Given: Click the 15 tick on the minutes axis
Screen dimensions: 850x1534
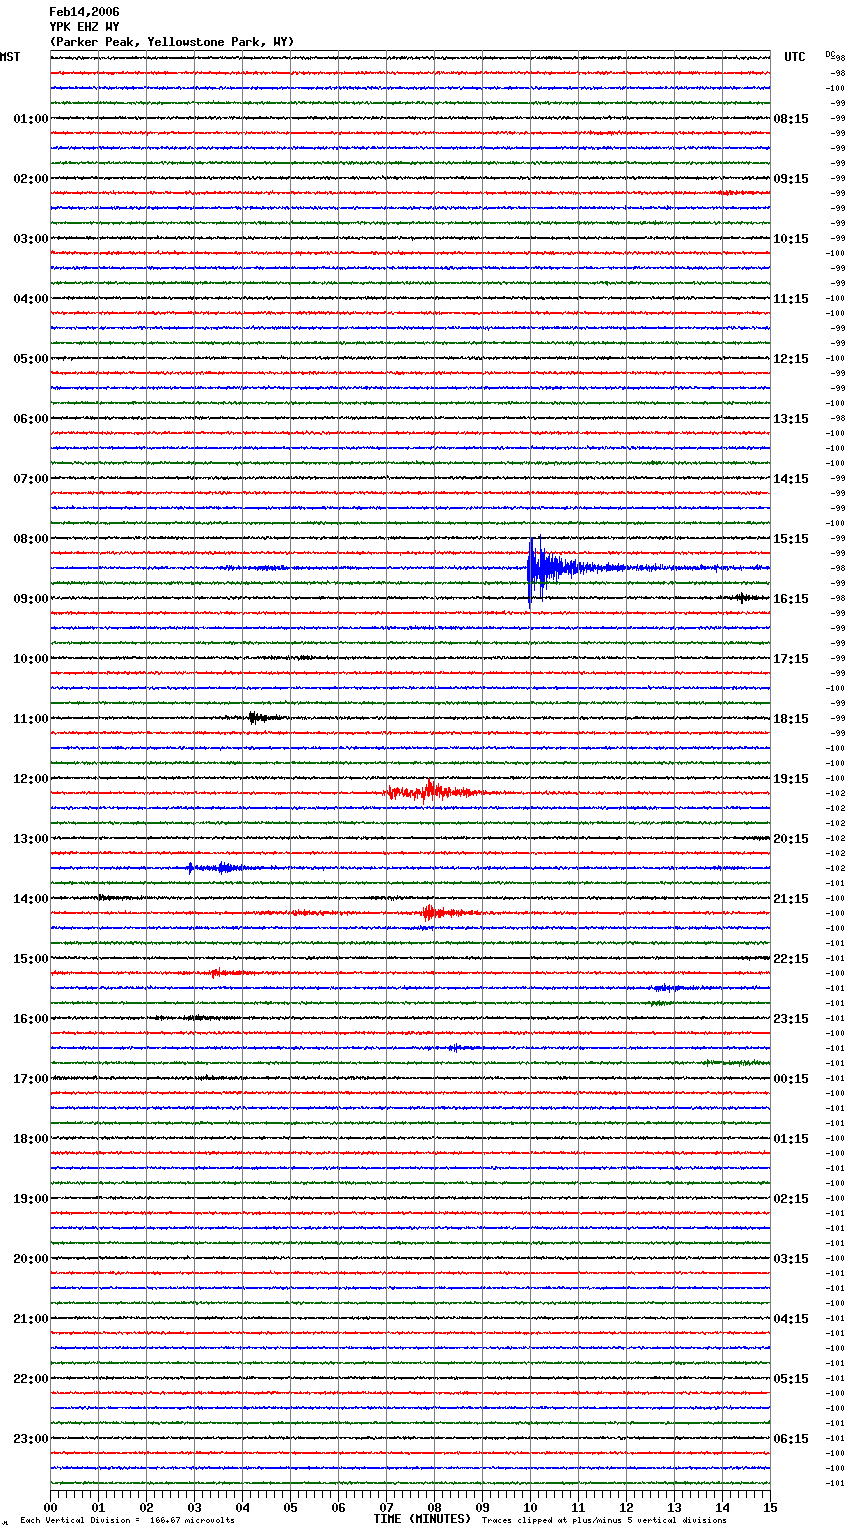Looking at the screenshot, I should [x=770, y=1507].
